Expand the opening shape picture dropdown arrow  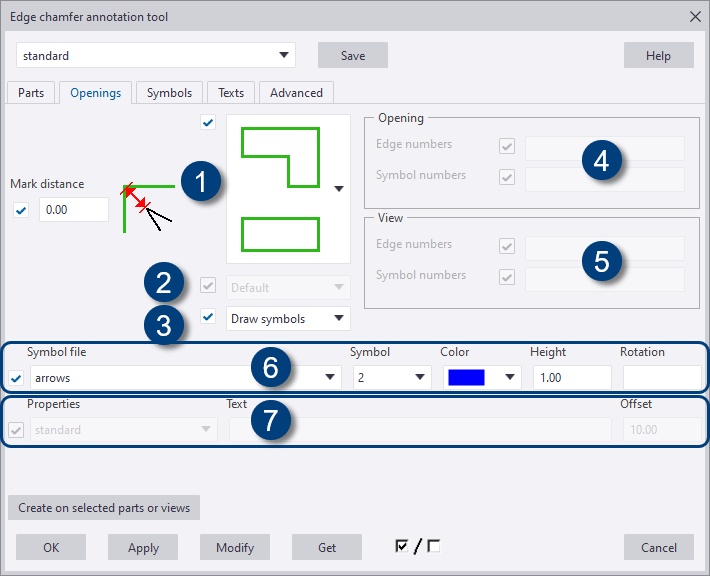coord(339,188)
